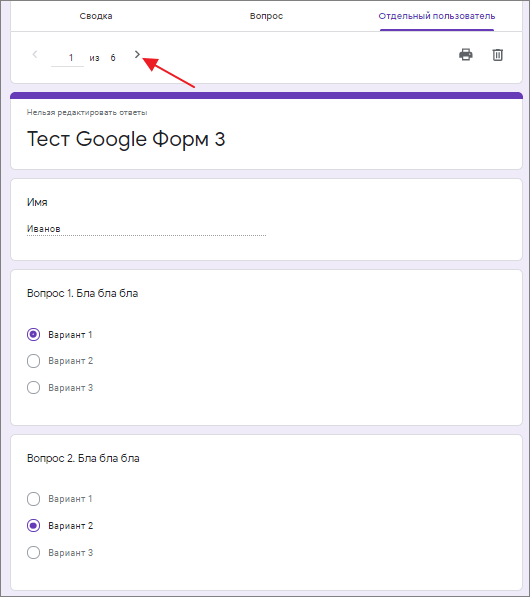Switch to the Сводка tab
This screenshot has width=530, height=597.
(x=96, y=16)
